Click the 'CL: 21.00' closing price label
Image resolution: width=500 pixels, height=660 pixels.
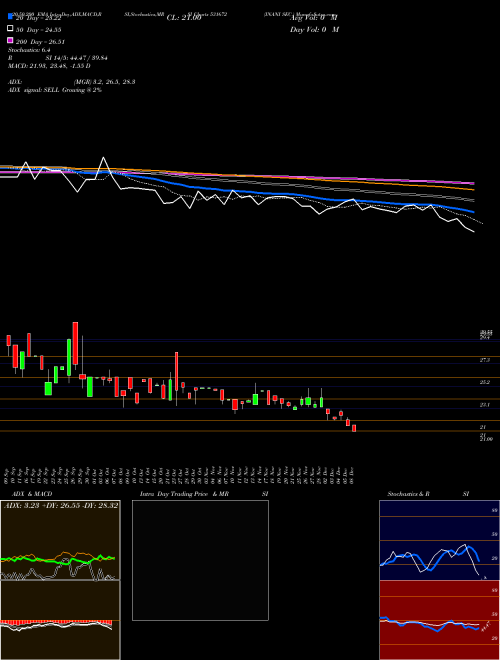[184, 18]
